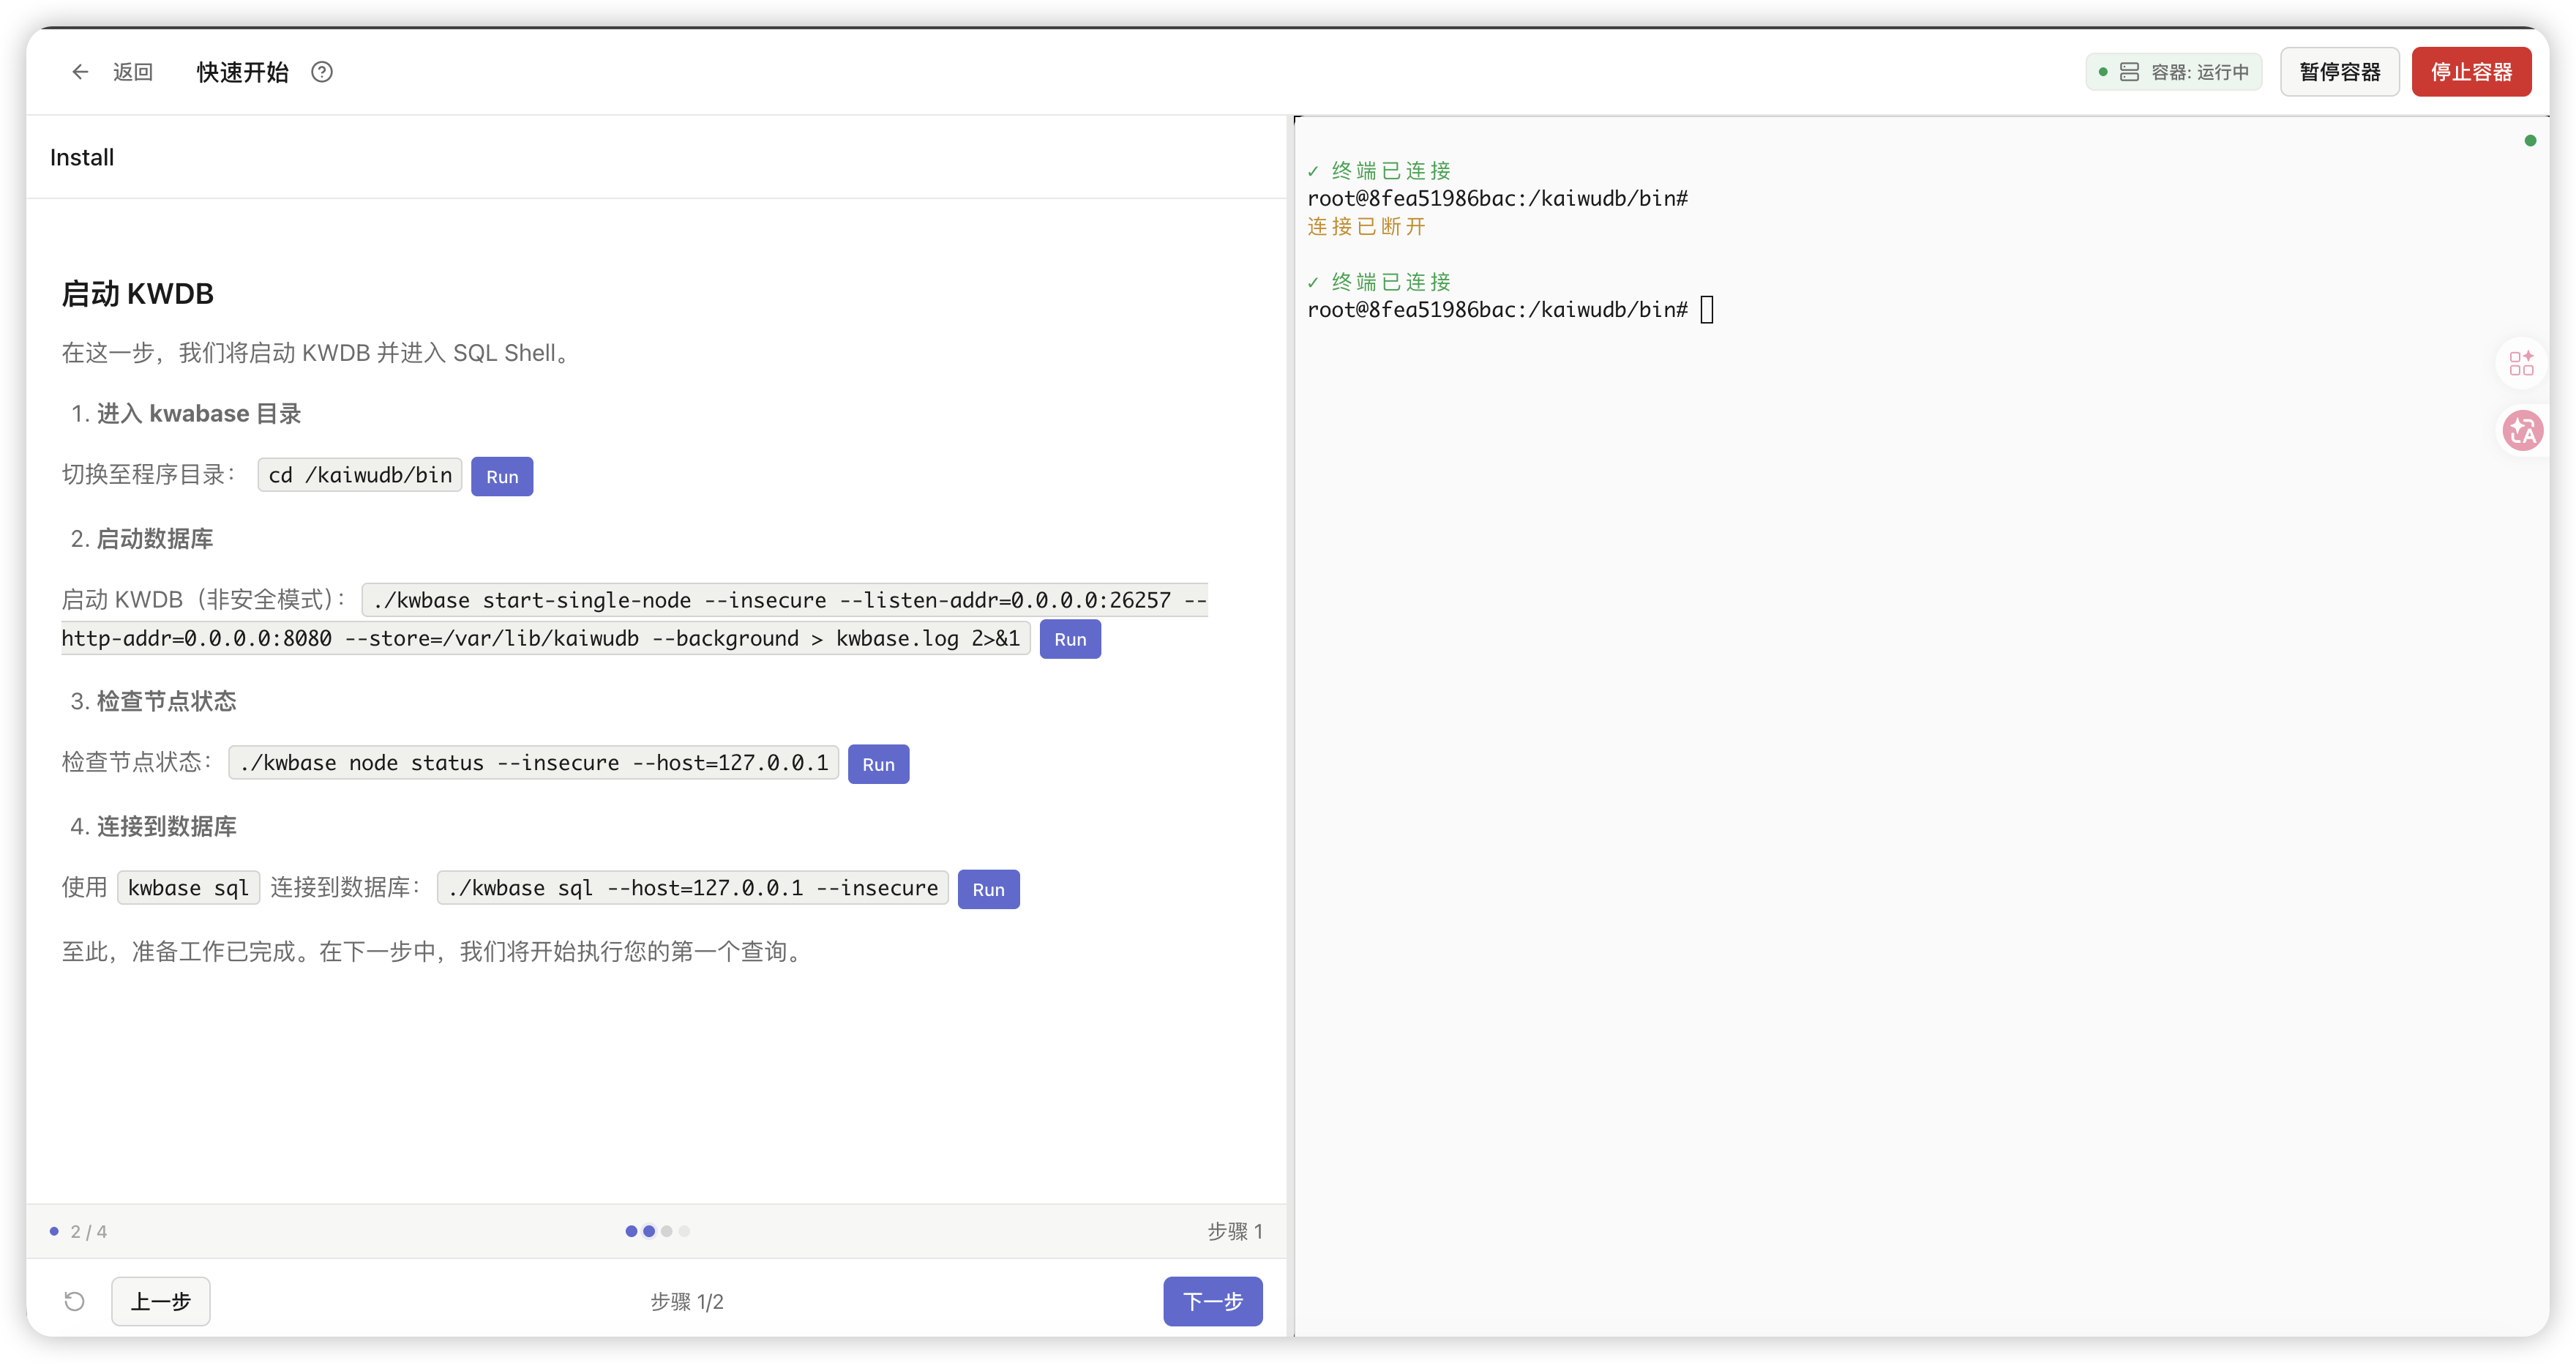Run the kwbase sql connect command
The image size is (2576, 1363).
[x=987, y=890]
